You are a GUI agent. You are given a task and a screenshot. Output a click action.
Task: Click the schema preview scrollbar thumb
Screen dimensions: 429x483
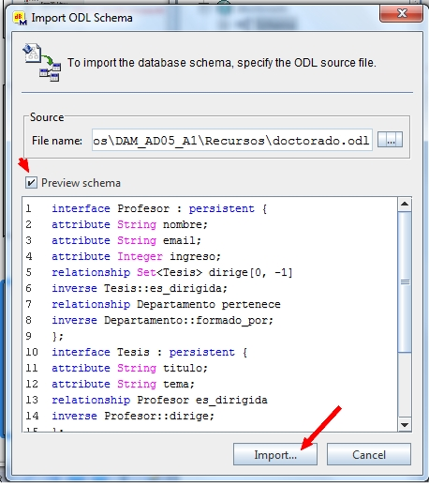[405, 282]
